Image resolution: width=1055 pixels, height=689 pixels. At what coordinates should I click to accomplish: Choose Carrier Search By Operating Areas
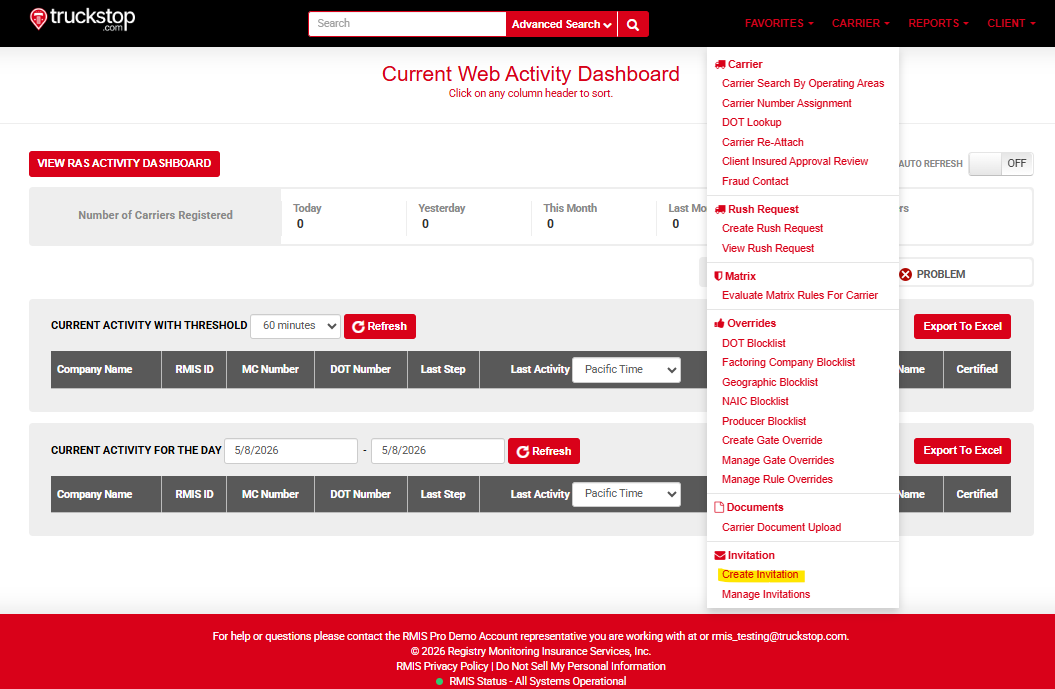(803, 83)
